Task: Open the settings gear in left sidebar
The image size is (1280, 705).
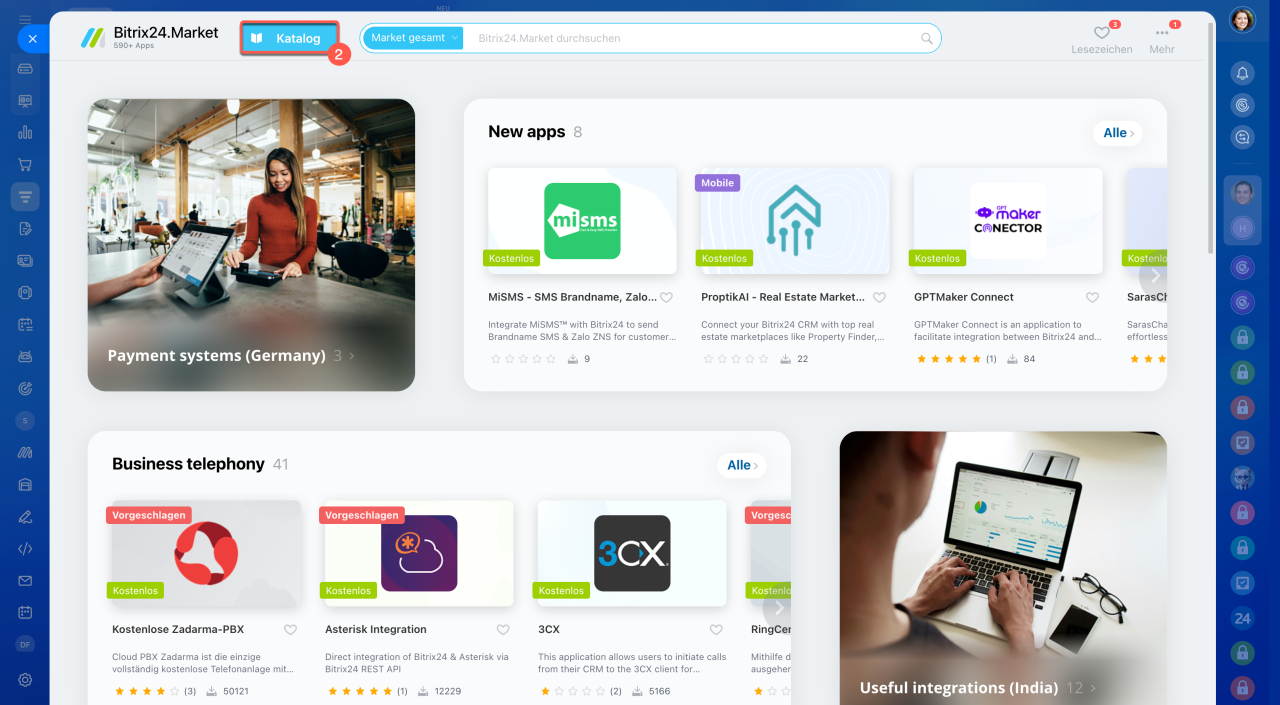Action: click(x=25, y=680)
